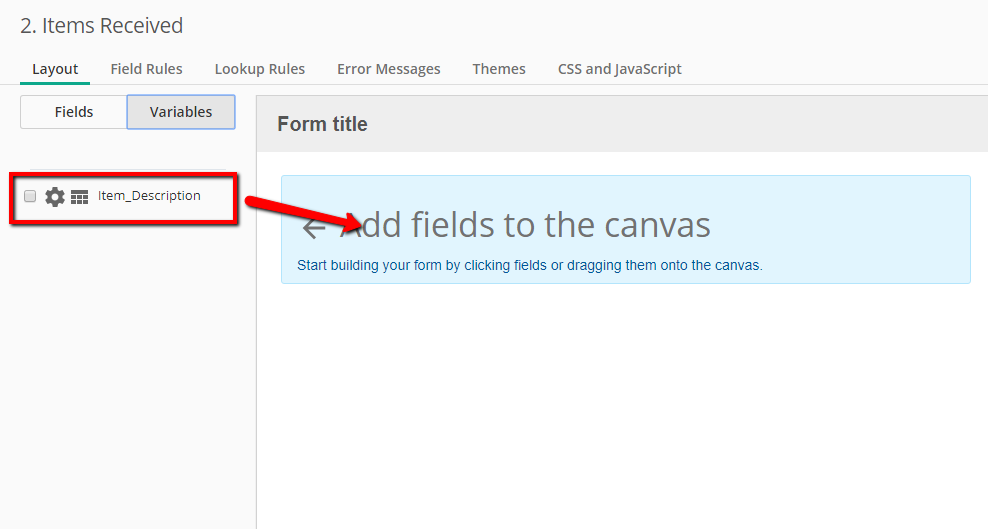
Task: Open the Lookup Rules tab
Action: click(260, 69)
